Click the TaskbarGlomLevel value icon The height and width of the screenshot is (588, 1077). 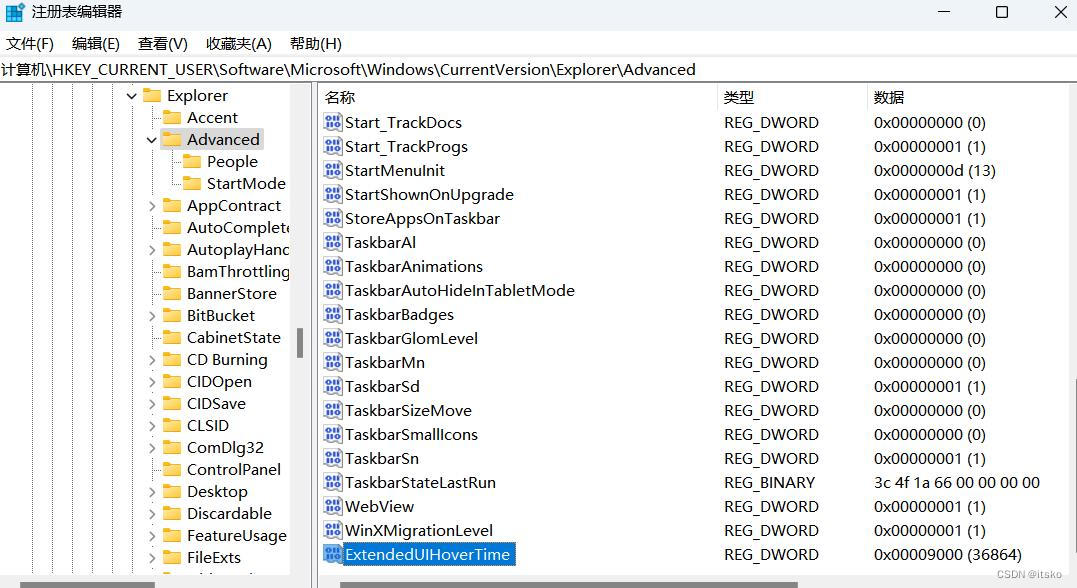click(x=333, y=339)
